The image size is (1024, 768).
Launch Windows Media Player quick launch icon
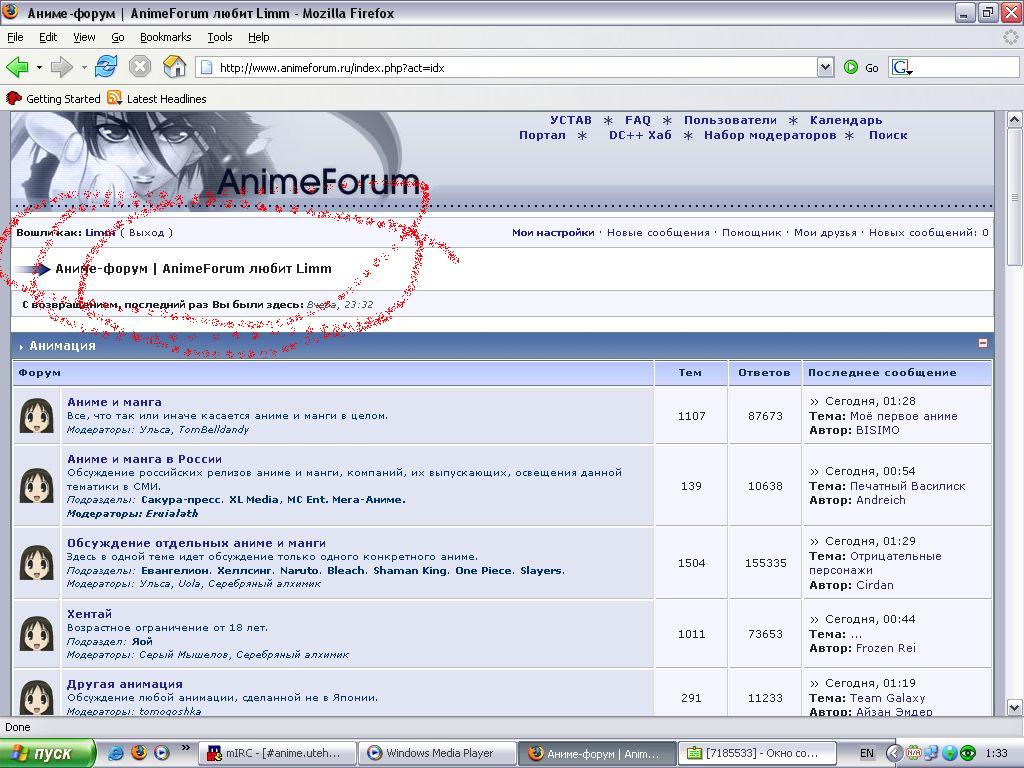[x=161, y=753]
